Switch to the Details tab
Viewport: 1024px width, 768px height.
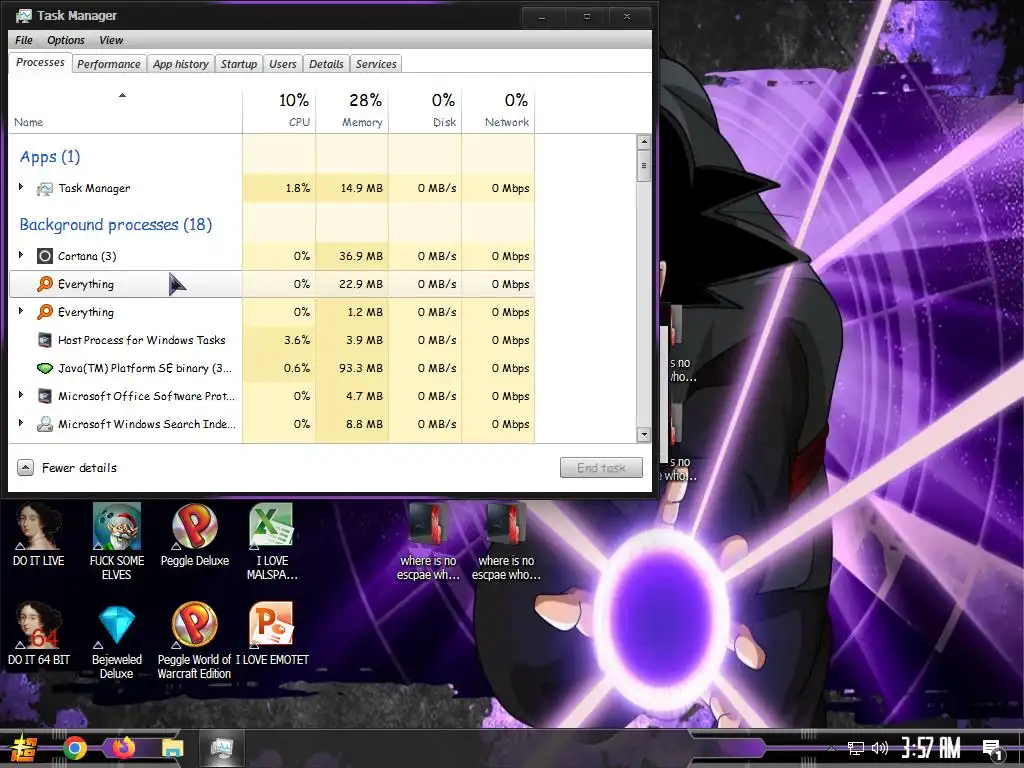[326, 64]
